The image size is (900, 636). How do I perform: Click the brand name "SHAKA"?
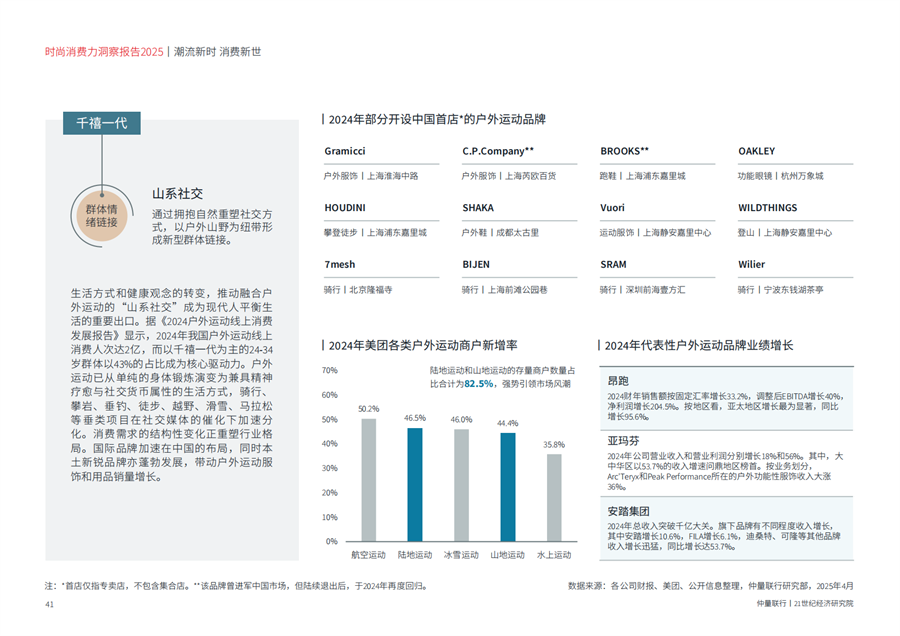(x=478, y=208)
